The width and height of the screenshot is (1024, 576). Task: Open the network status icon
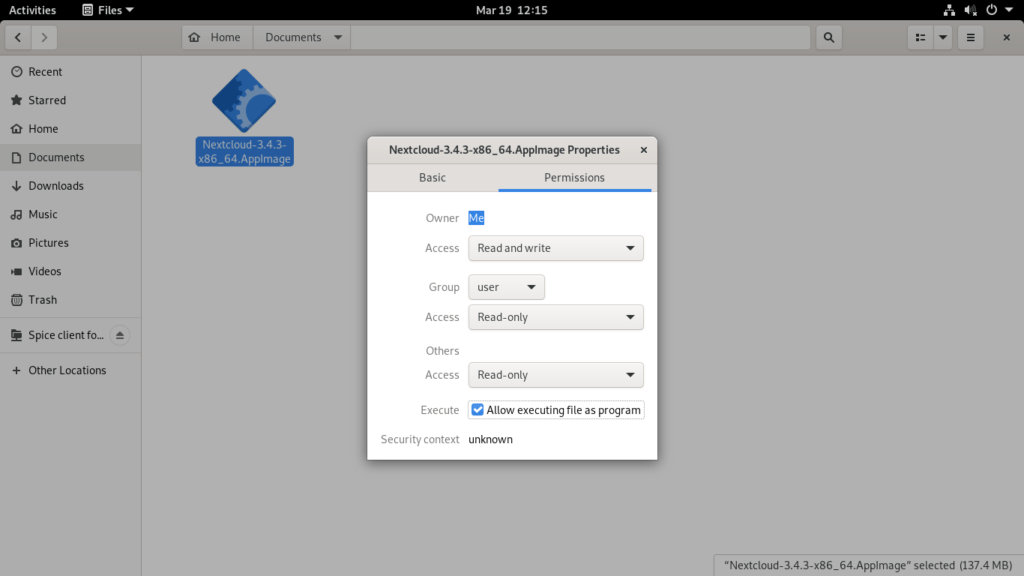(x=949, y=10)
